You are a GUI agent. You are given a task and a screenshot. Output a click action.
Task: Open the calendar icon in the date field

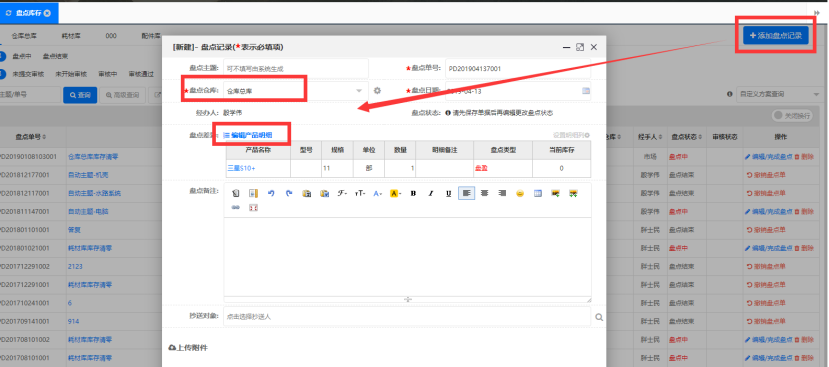(x=585, y=90)
